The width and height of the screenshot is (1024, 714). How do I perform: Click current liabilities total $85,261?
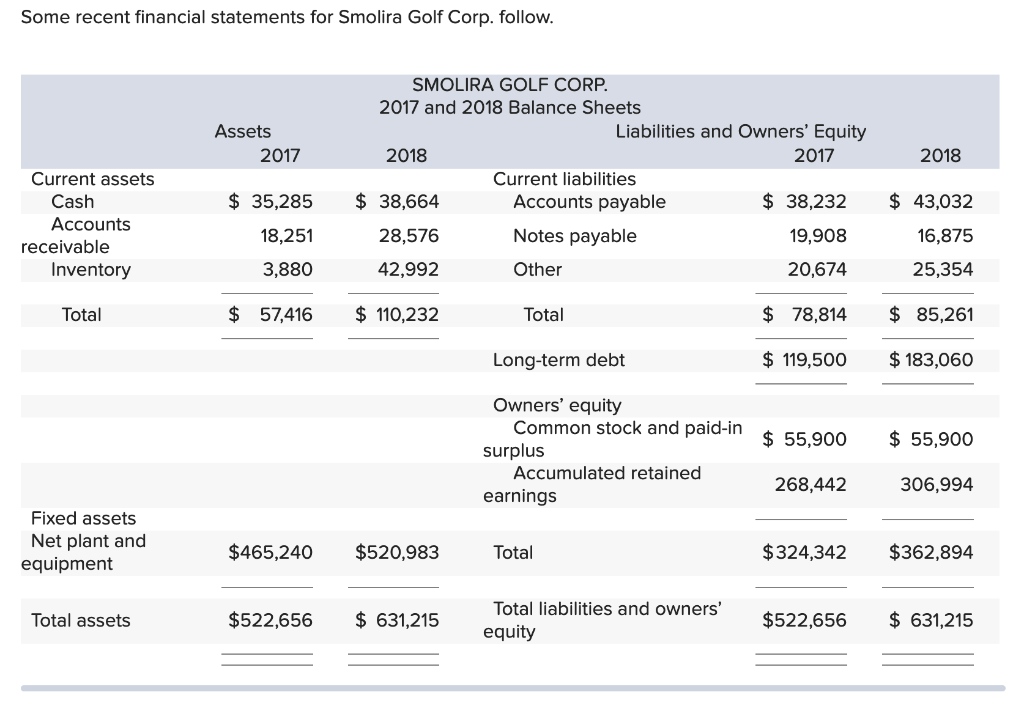pyautogui.click(x=931, y=315)
